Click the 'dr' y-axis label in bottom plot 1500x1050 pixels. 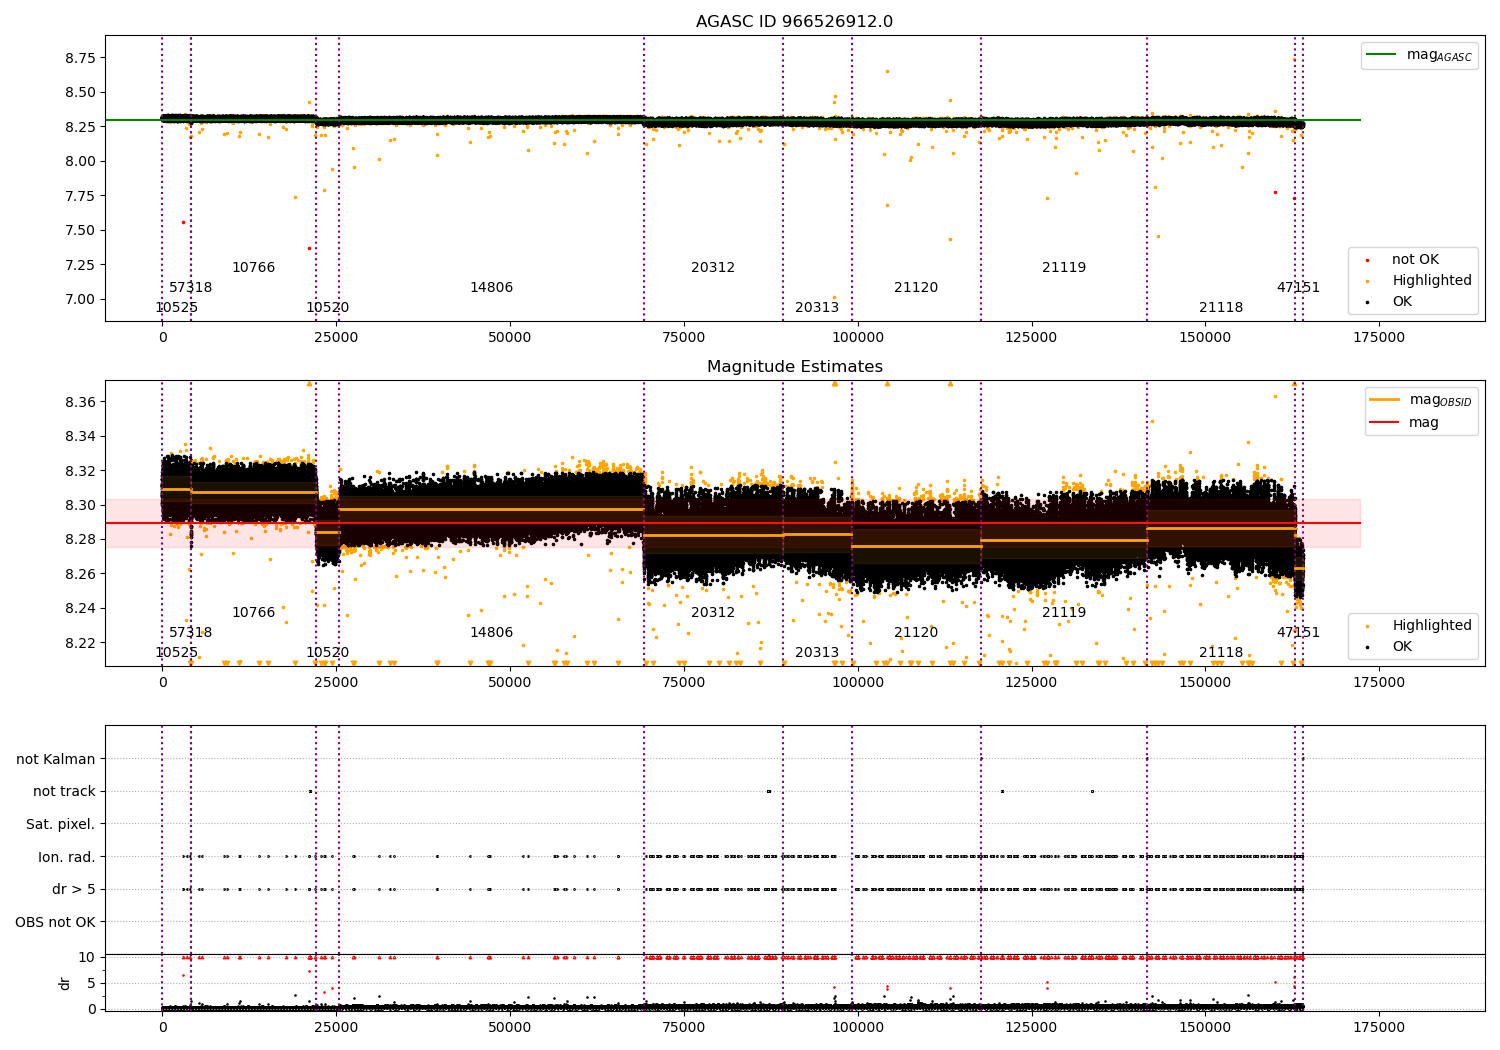pyautogui.click(x=65, y=983)
